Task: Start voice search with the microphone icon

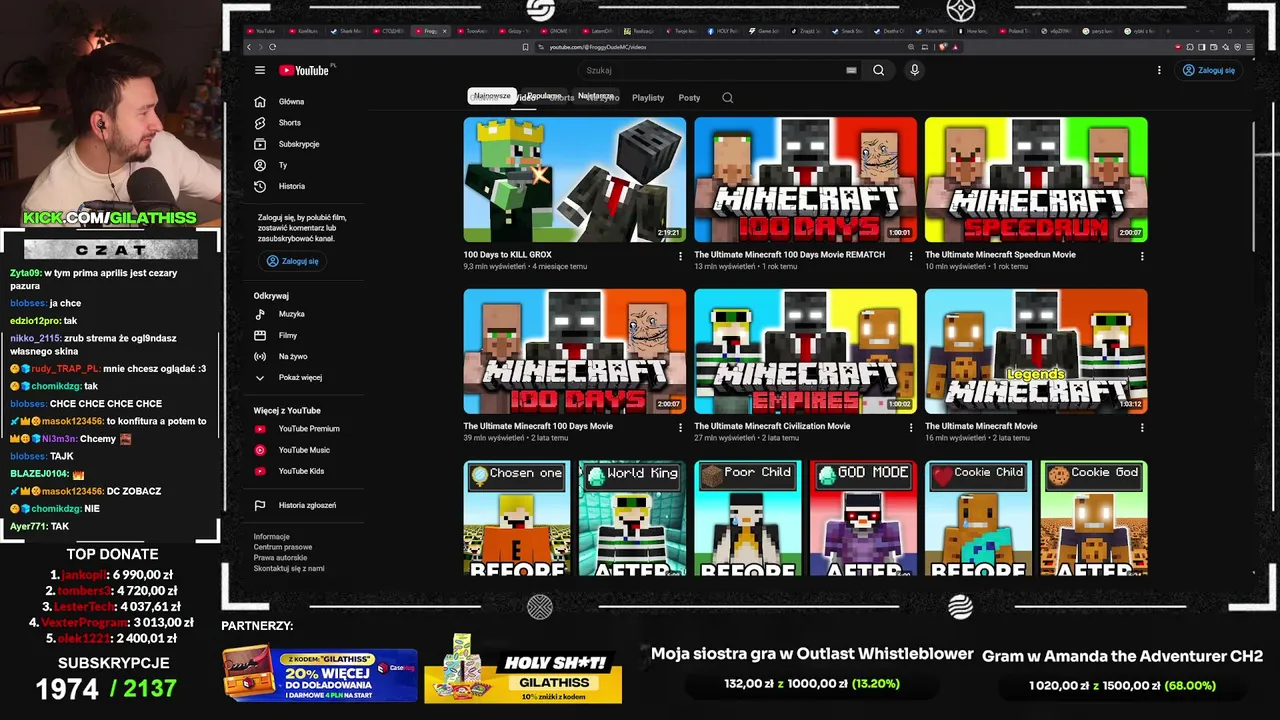Action: click(x=914, y=70)
